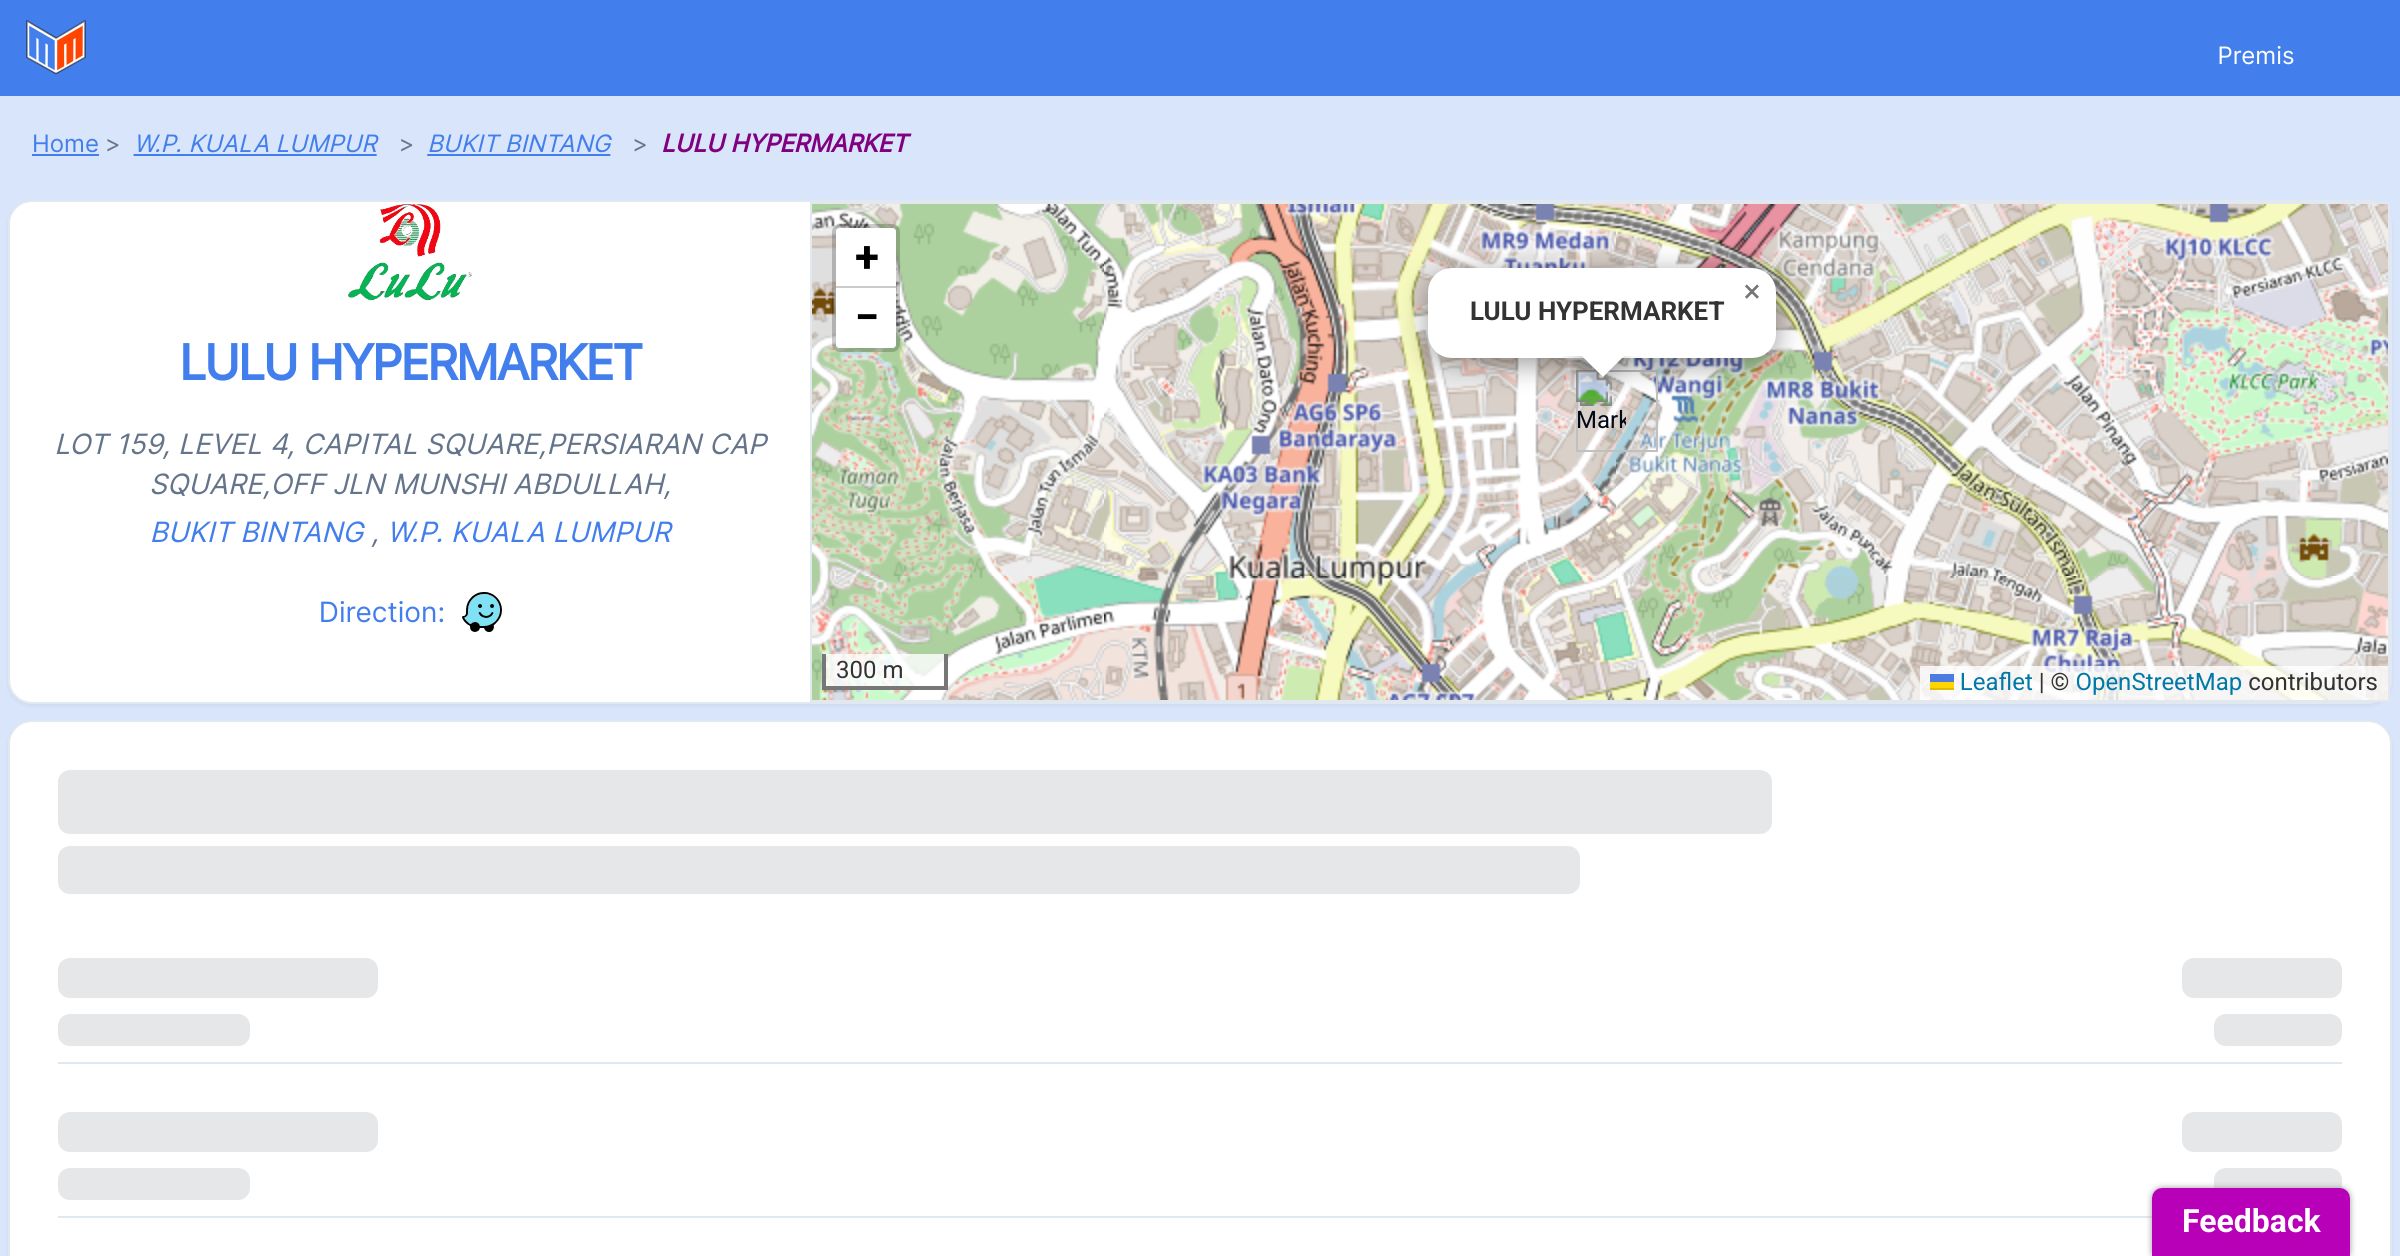2400x1256 pixels.
Task: Click the site logo in header
Action: 56,47
